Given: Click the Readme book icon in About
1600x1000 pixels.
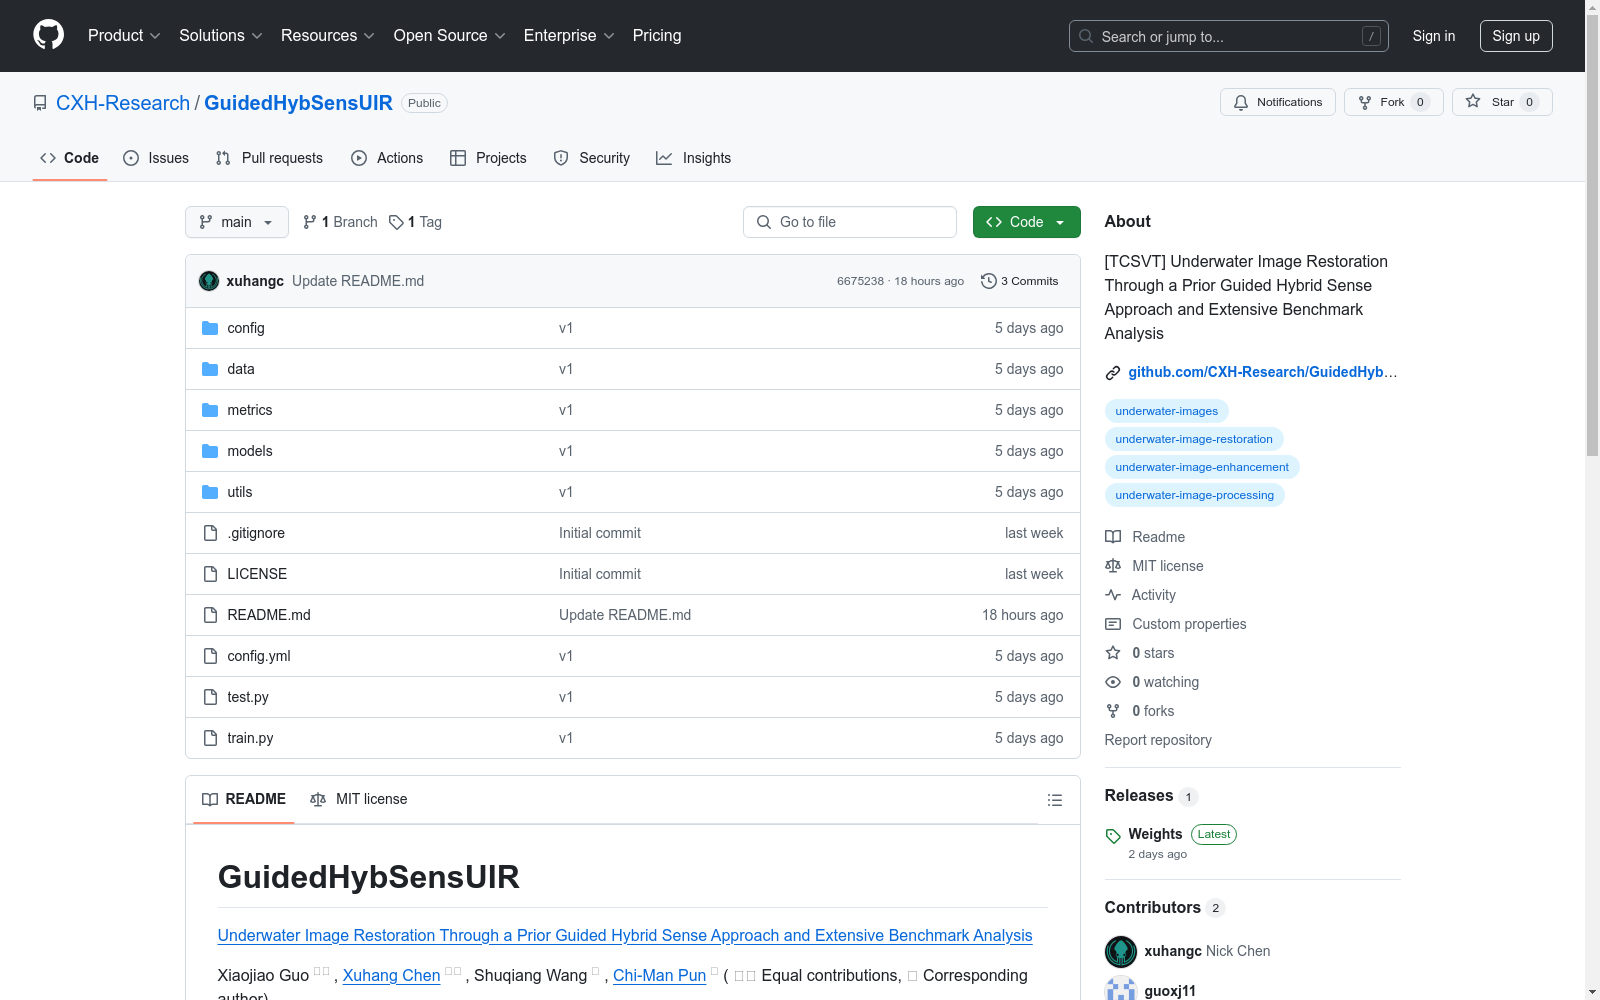Looking at the screenshot, I should 1113,537.
